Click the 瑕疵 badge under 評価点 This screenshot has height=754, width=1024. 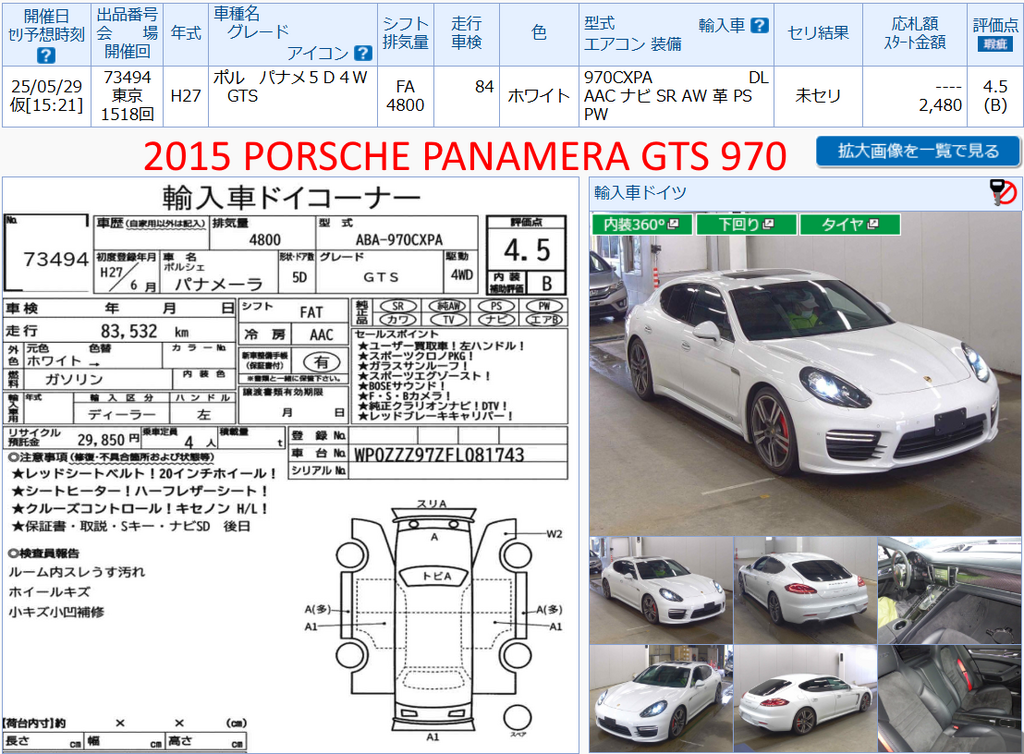pyautogui.click(x=995, y=44)
